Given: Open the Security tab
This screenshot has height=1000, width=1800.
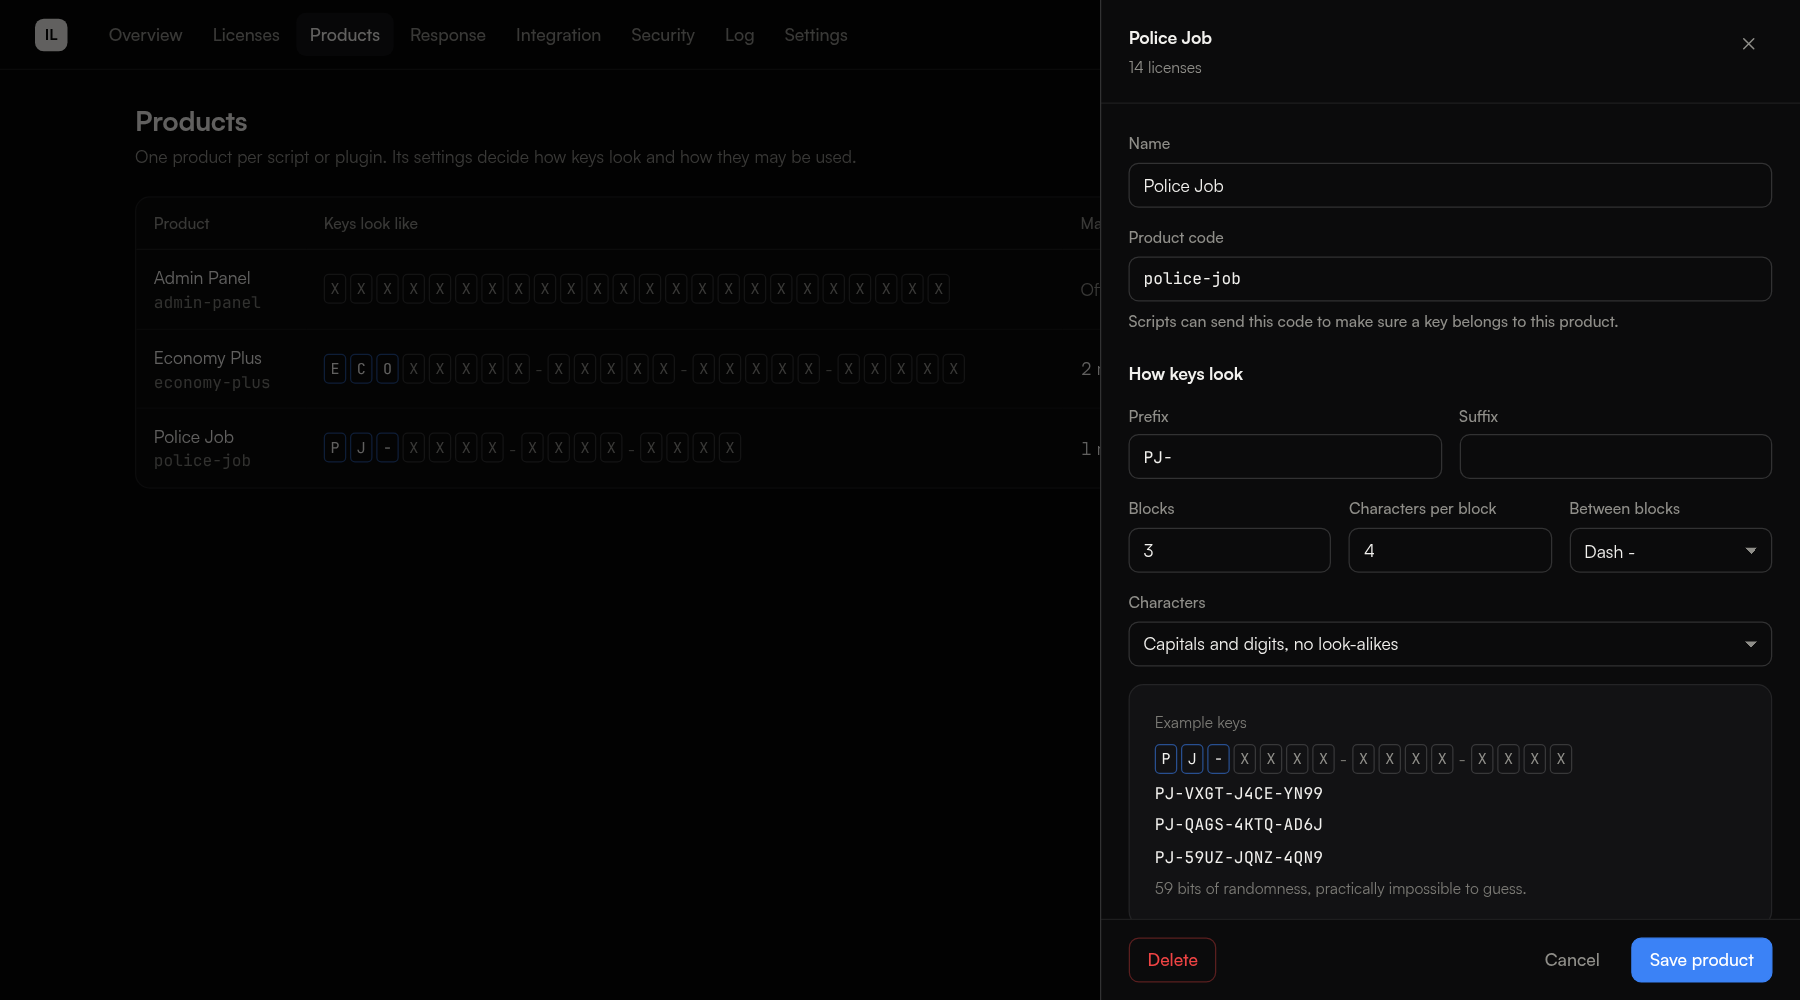Looking at the screenshot, I should coord(663,35).
